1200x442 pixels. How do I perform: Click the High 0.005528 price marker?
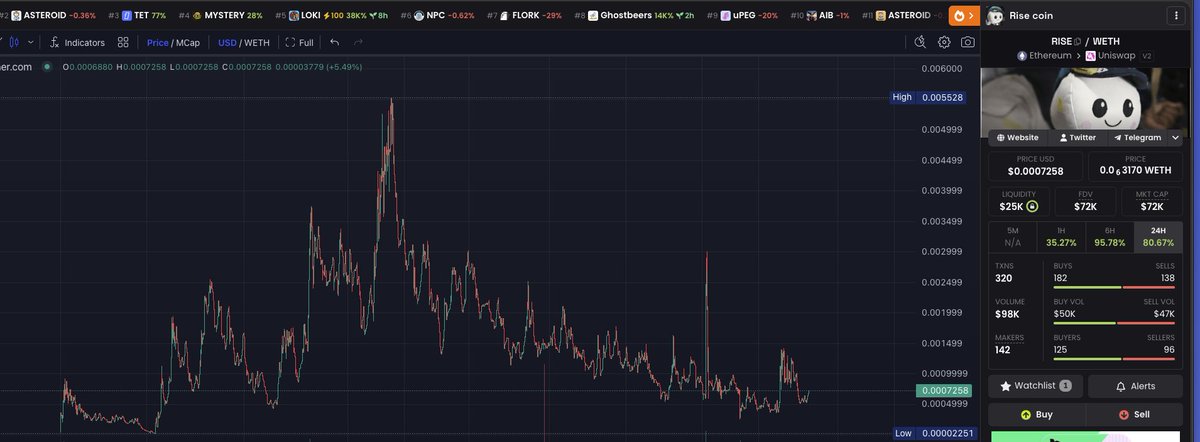point(928,97)
